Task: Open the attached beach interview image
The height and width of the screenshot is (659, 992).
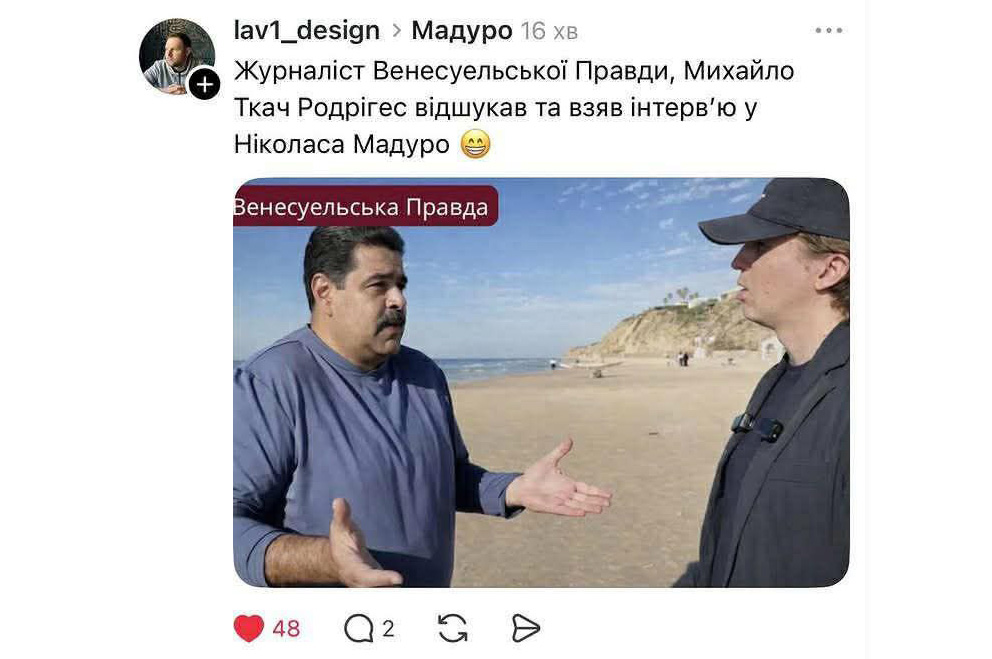Action: coord(542,383)
